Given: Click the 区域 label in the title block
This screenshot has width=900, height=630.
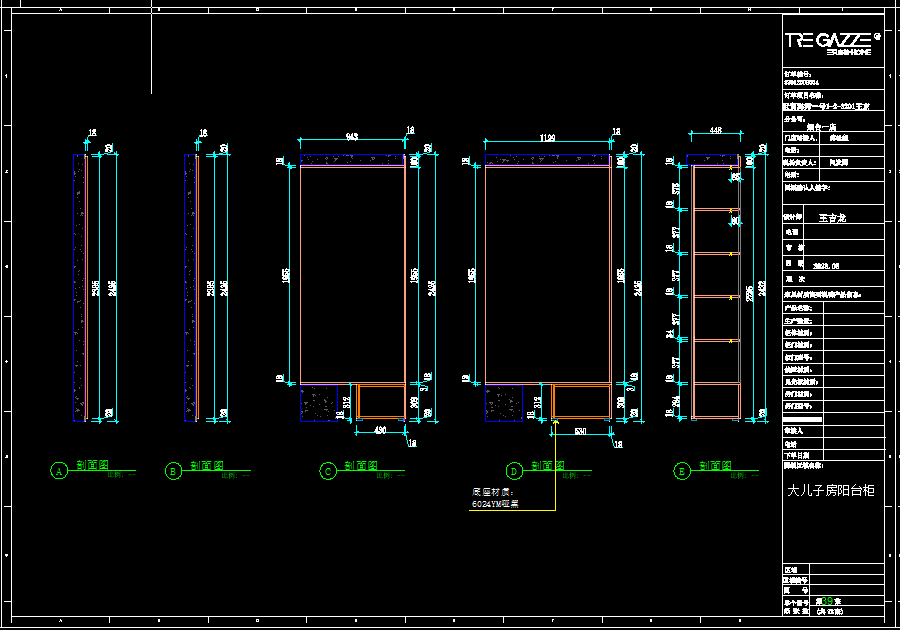Looking at the screenshot, I should (791, 570).
